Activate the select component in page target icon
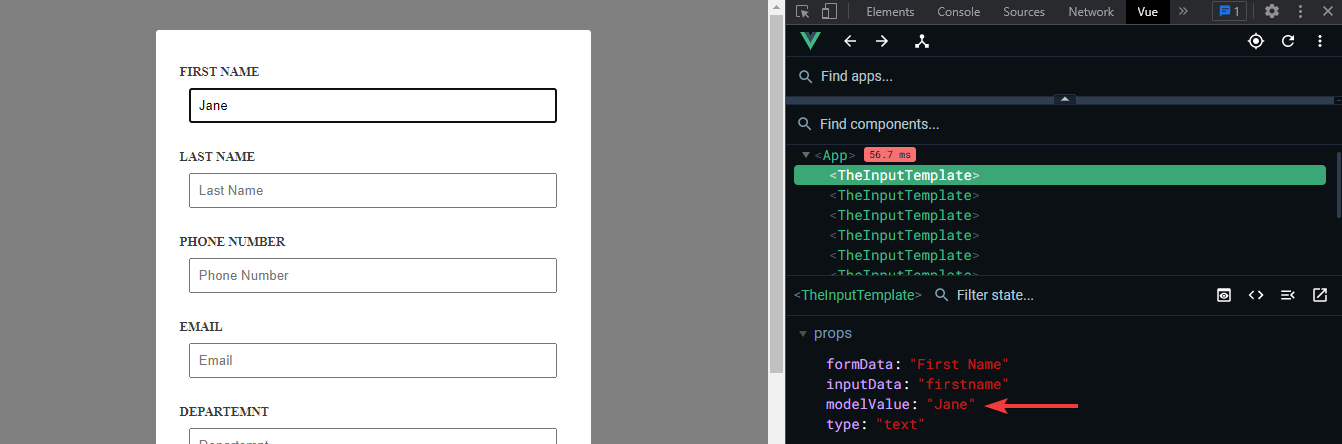The height and width of the screenshot is (444, 1342). click(1256, 41)
